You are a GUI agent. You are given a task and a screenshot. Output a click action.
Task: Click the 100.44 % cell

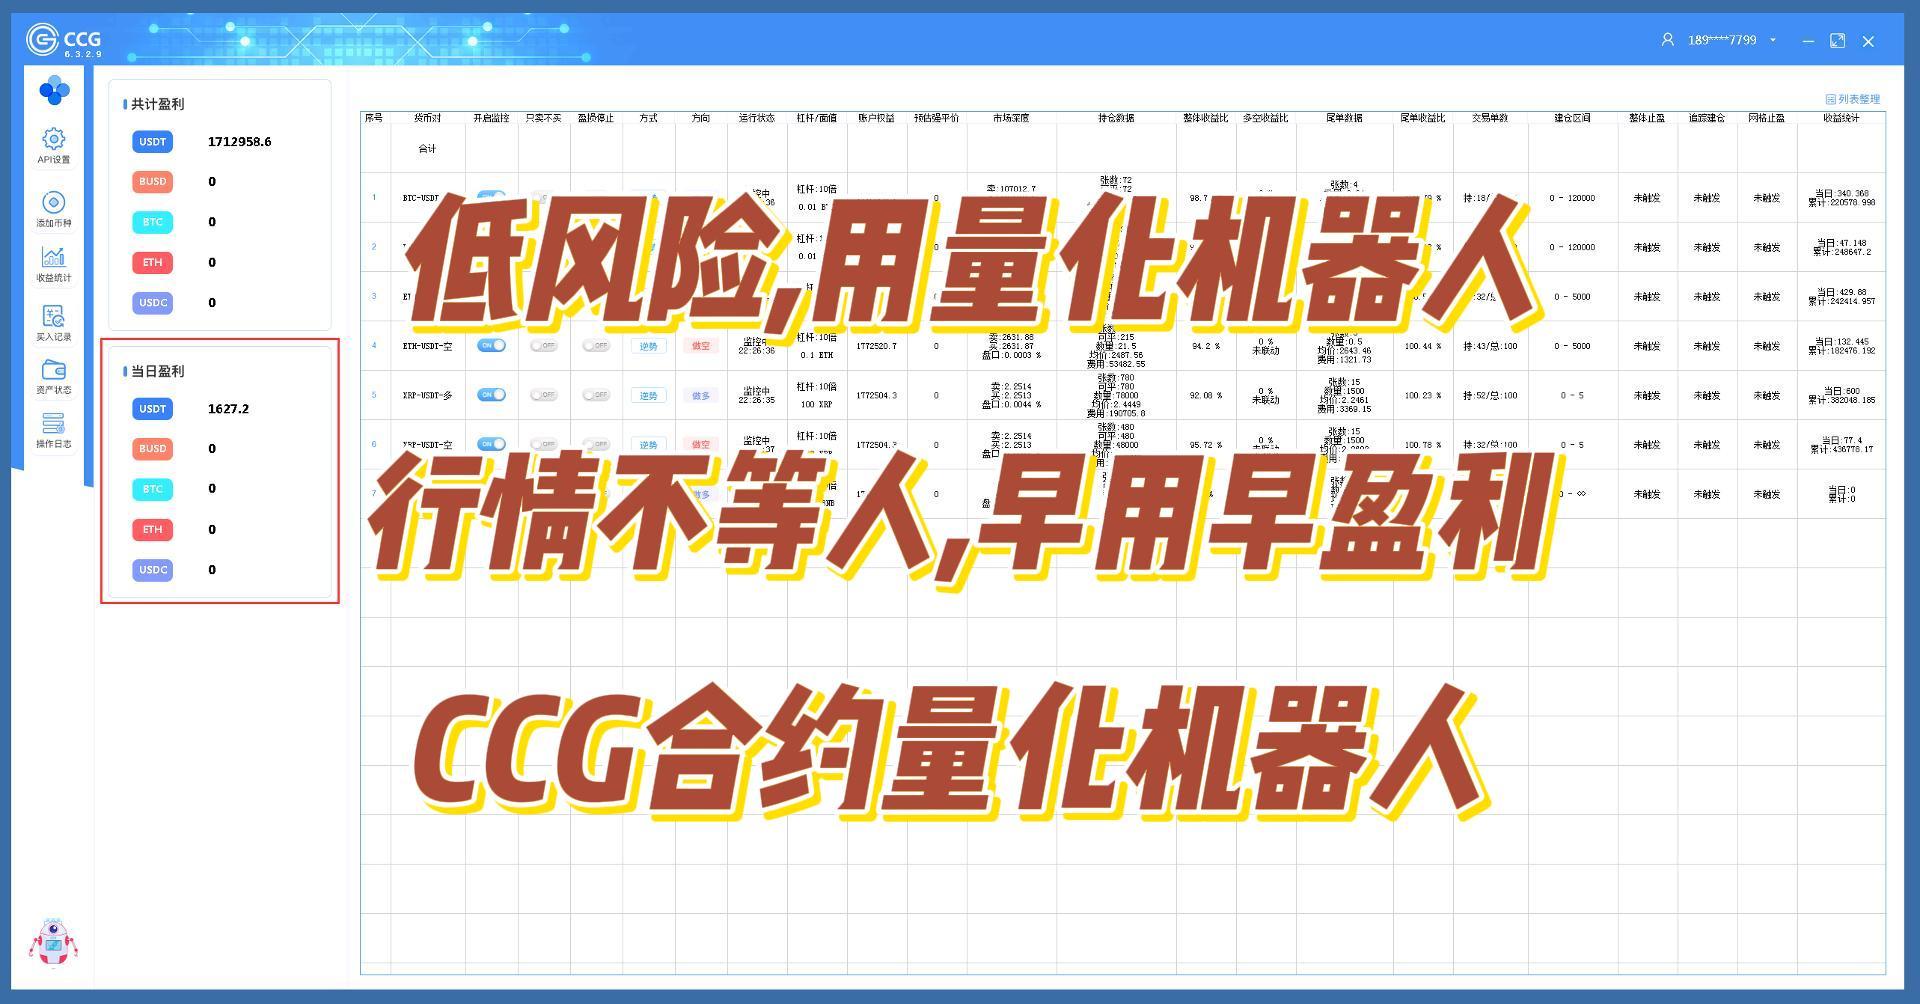(x=1422, y=346)
